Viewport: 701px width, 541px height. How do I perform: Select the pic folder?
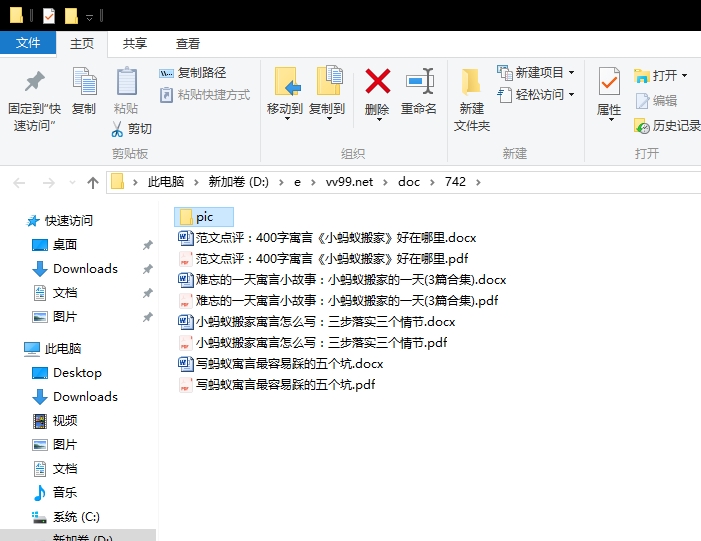[204, 217]
